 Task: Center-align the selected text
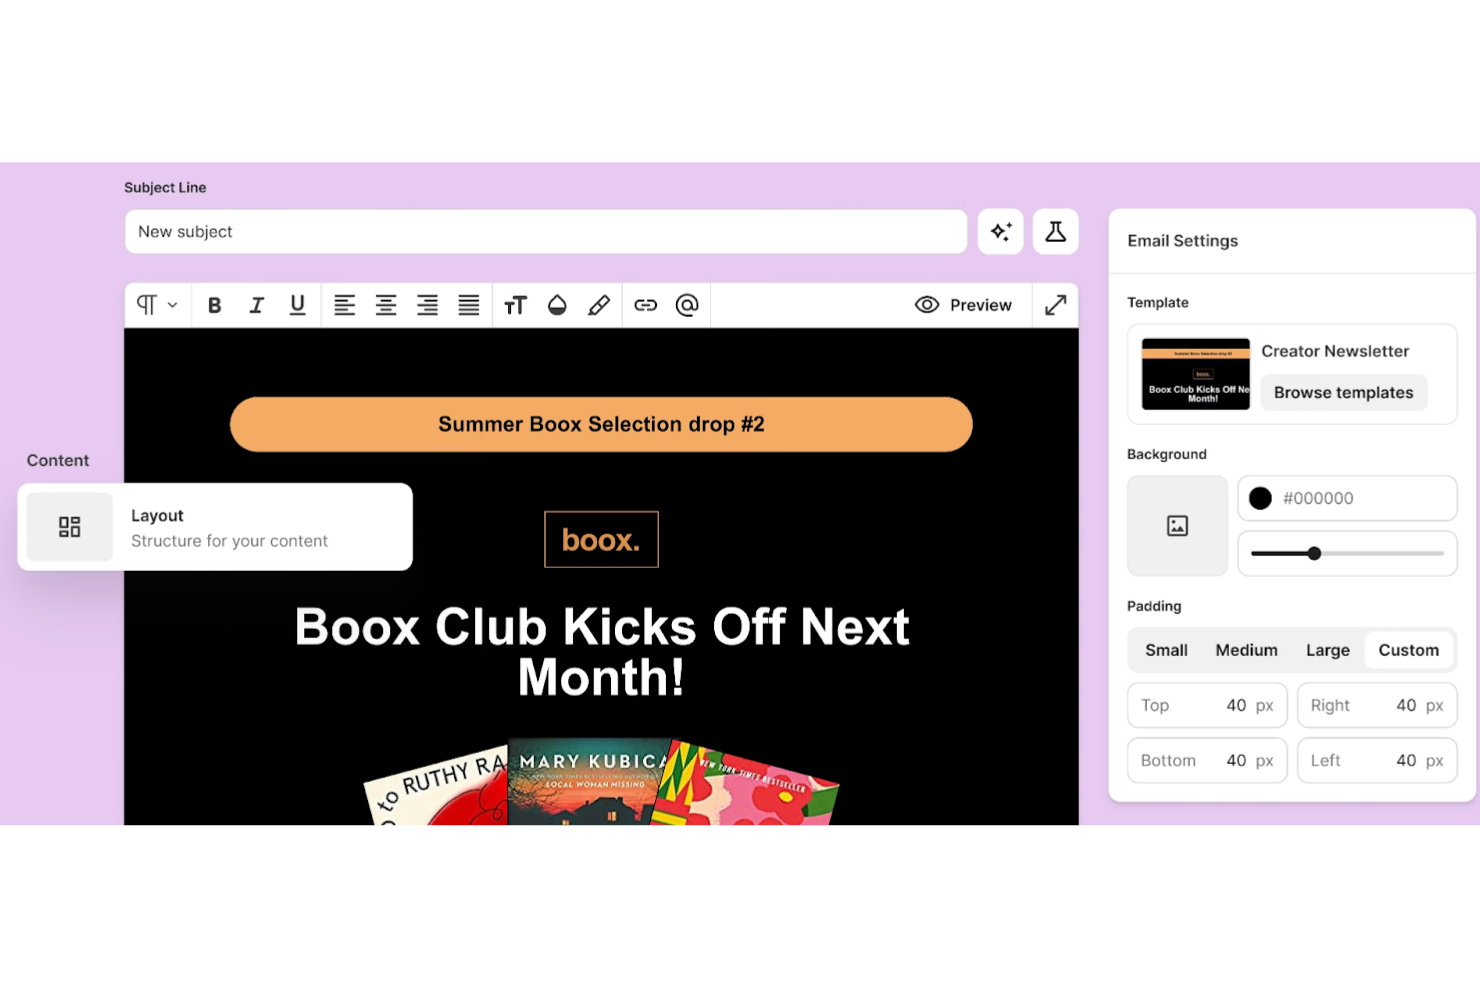(x=386, y=305)
